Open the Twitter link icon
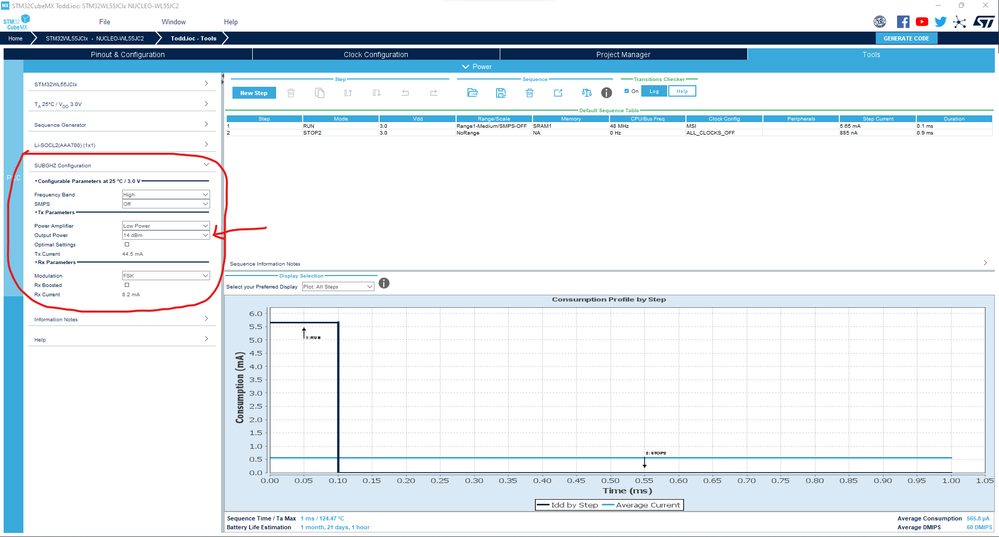This screenshot has width=999, height=537. 940,22
